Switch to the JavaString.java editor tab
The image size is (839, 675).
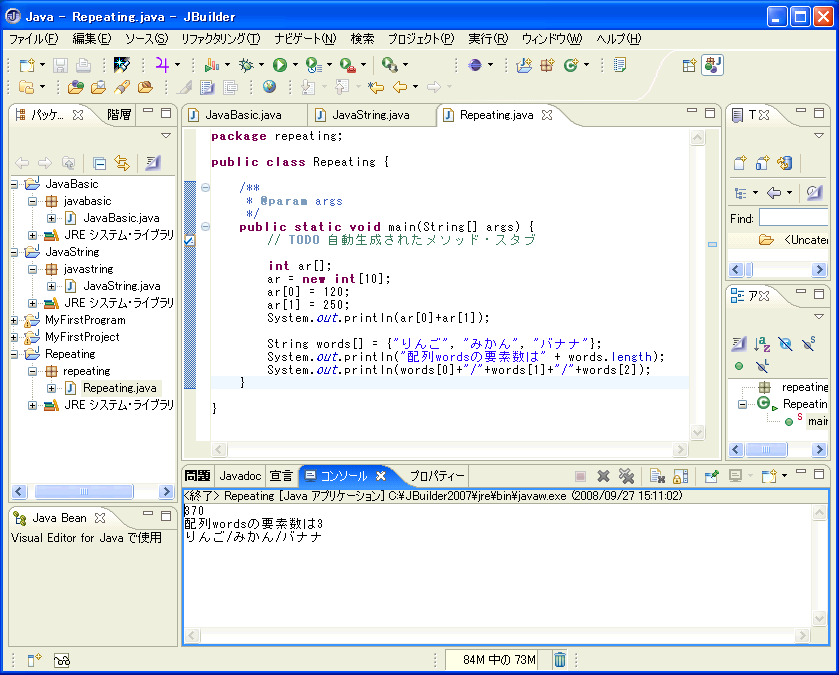coord(370,115)
